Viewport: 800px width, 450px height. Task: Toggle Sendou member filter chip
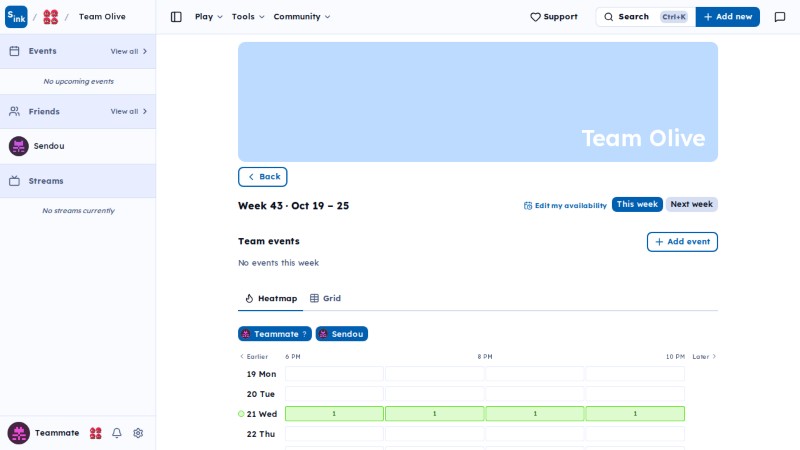[x=342, y=334]
